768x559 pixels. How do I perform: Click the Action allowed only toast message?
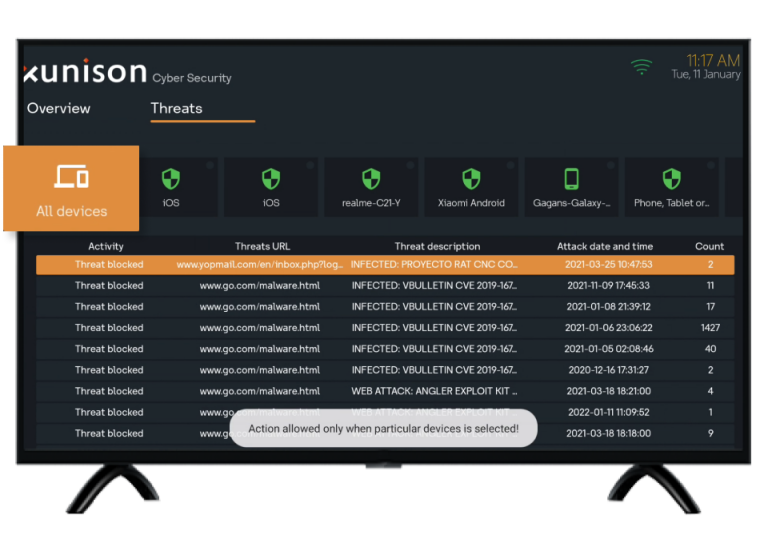point(384,428)
